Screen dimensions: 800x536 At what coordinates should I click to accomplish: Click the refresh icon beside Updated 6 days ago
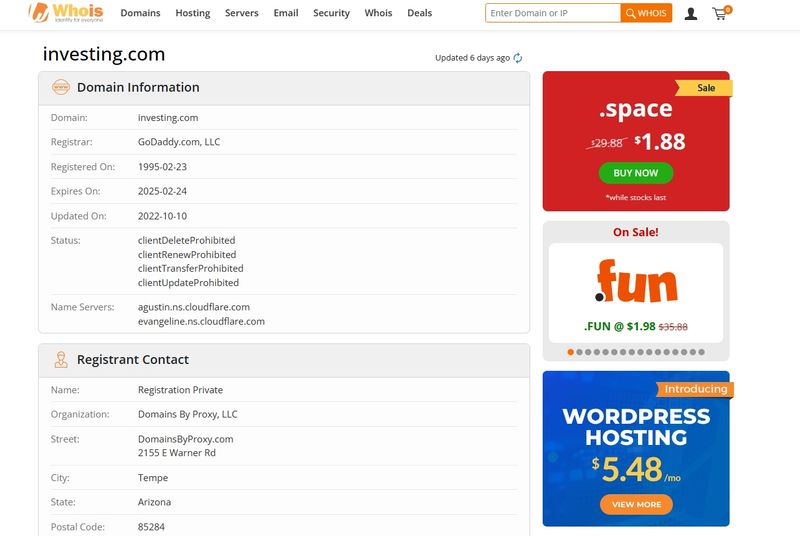[518, 58]
